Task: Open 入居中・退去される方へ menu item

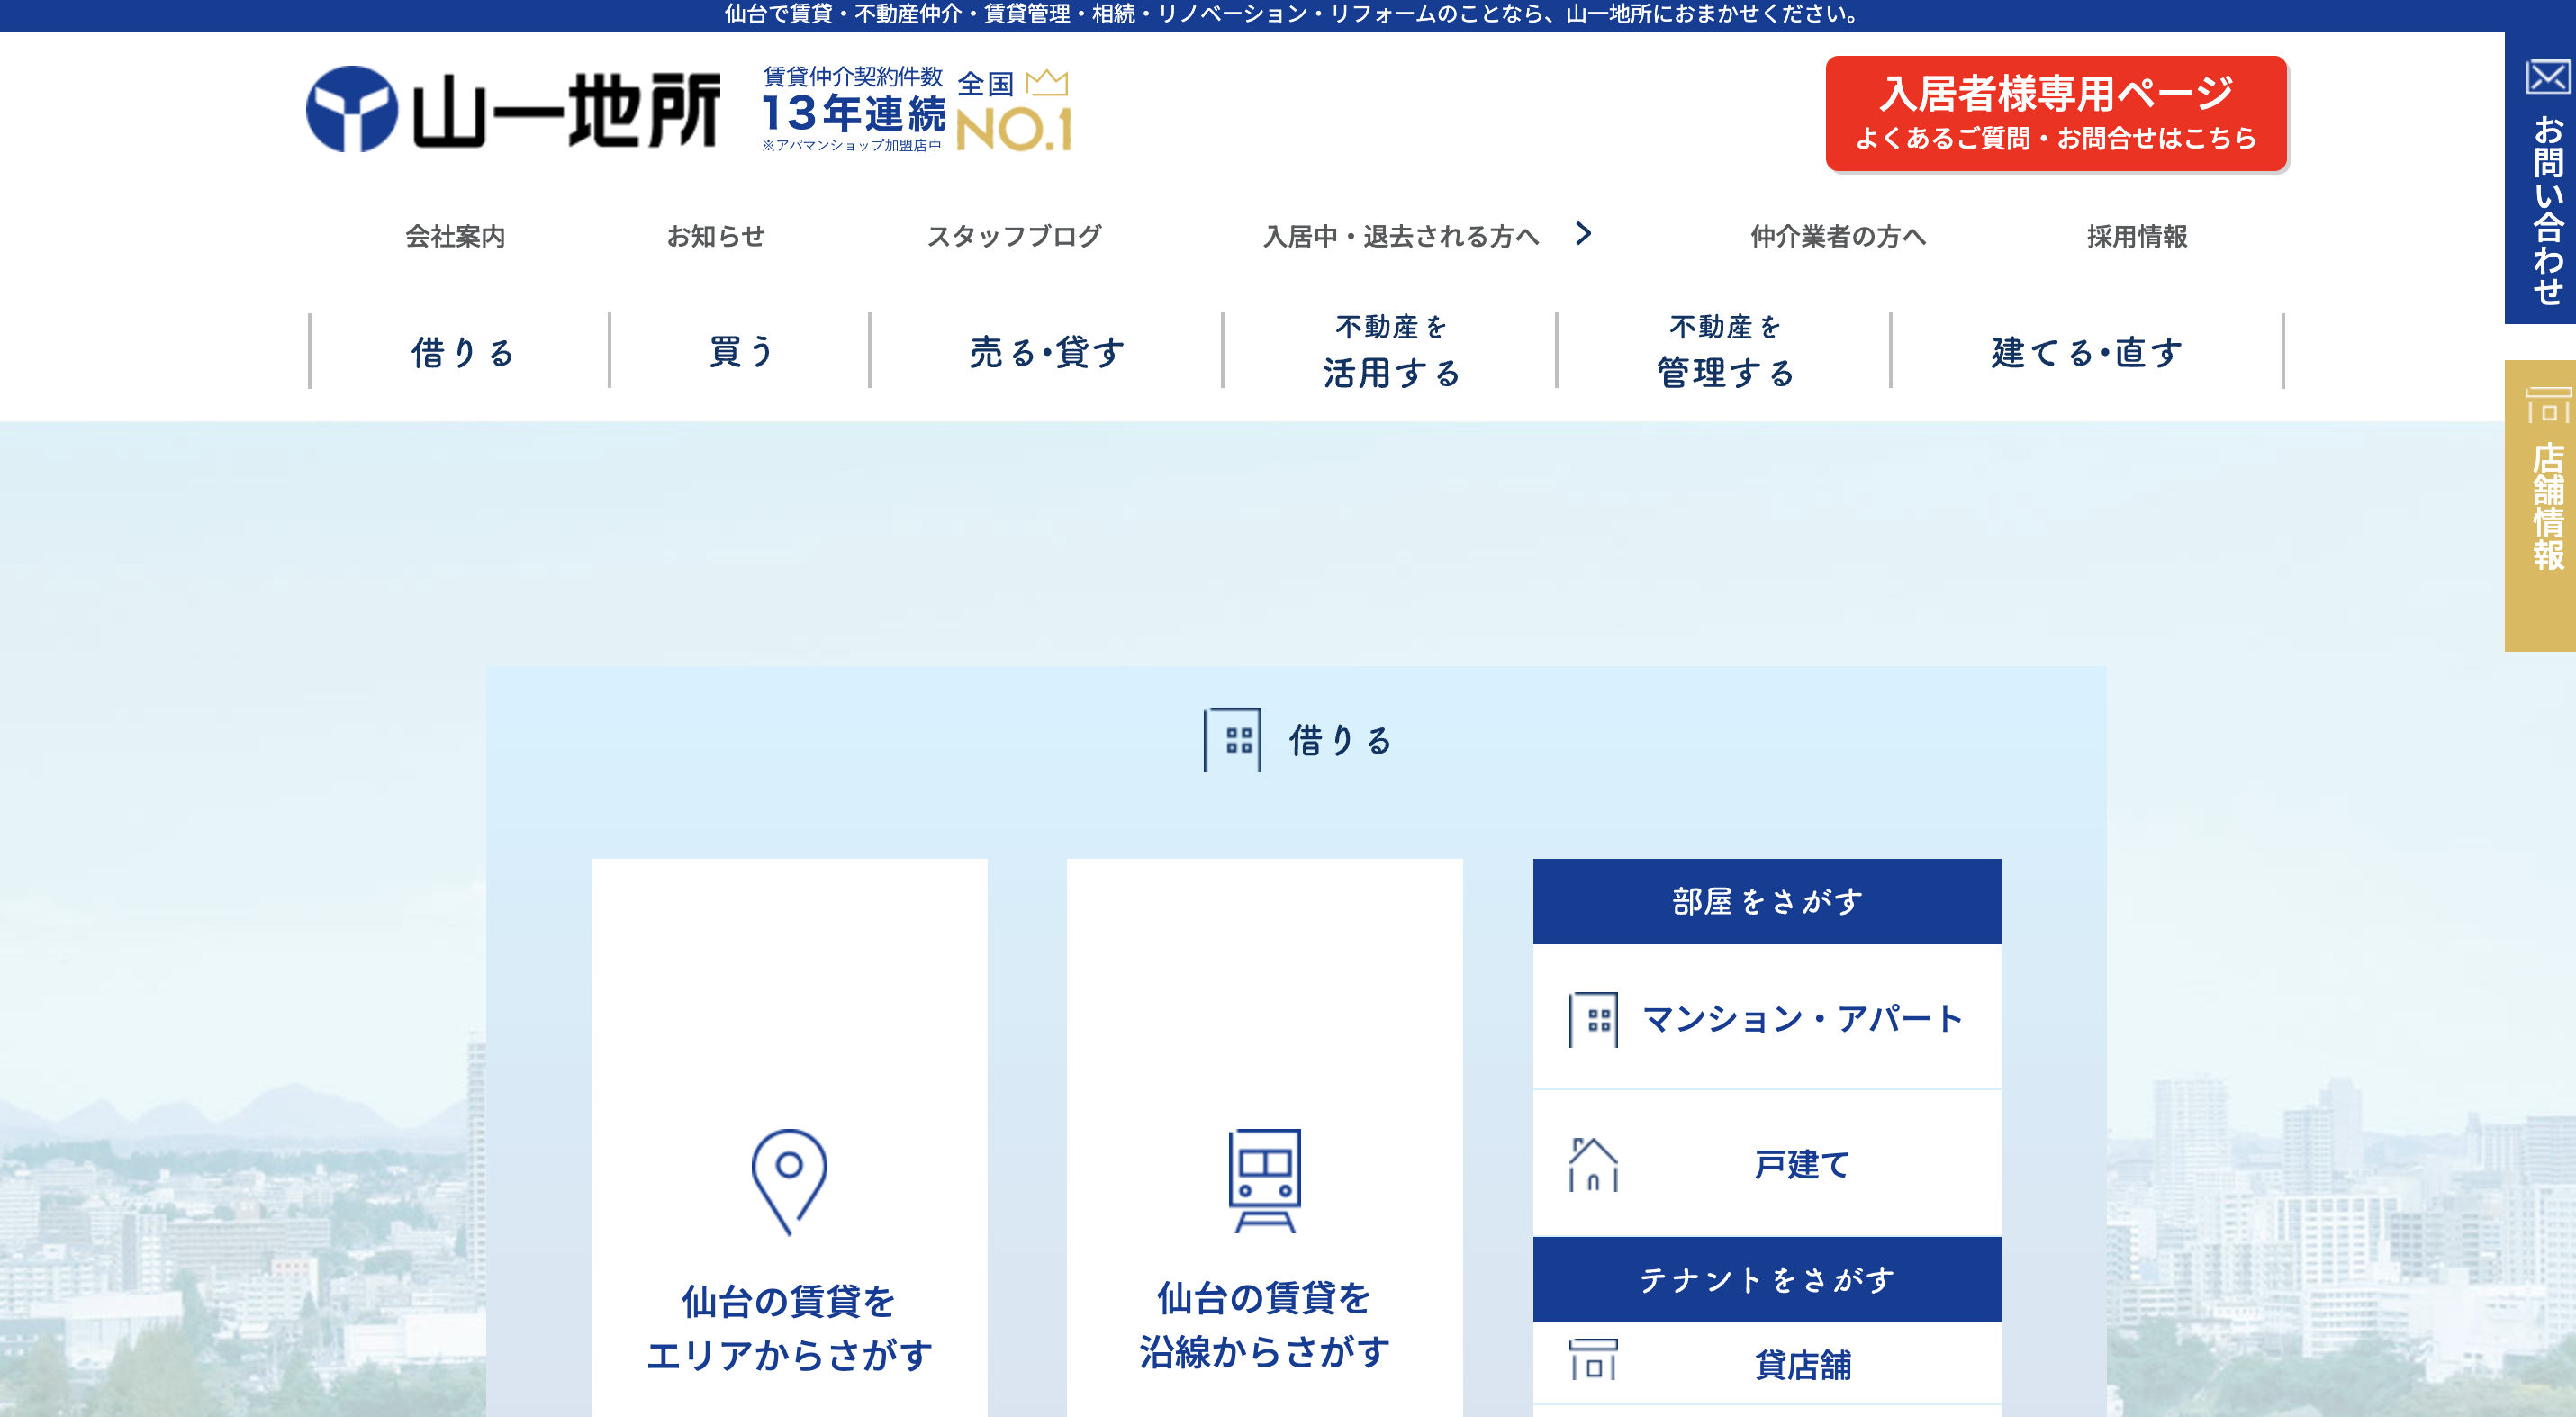Action: point(1401,236)
